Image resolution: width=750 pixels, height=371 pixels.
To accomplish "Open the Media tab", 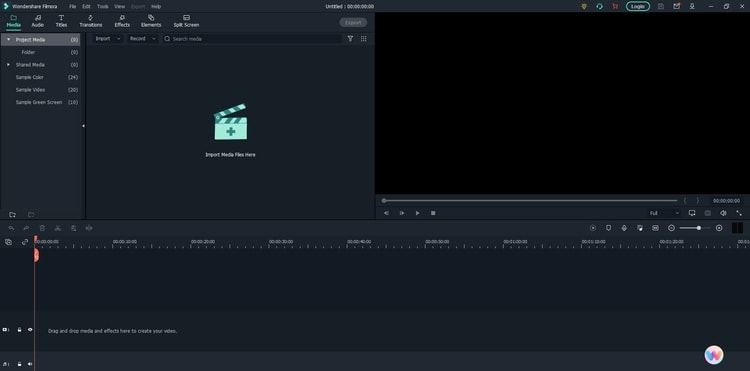I will pos(13,21).
